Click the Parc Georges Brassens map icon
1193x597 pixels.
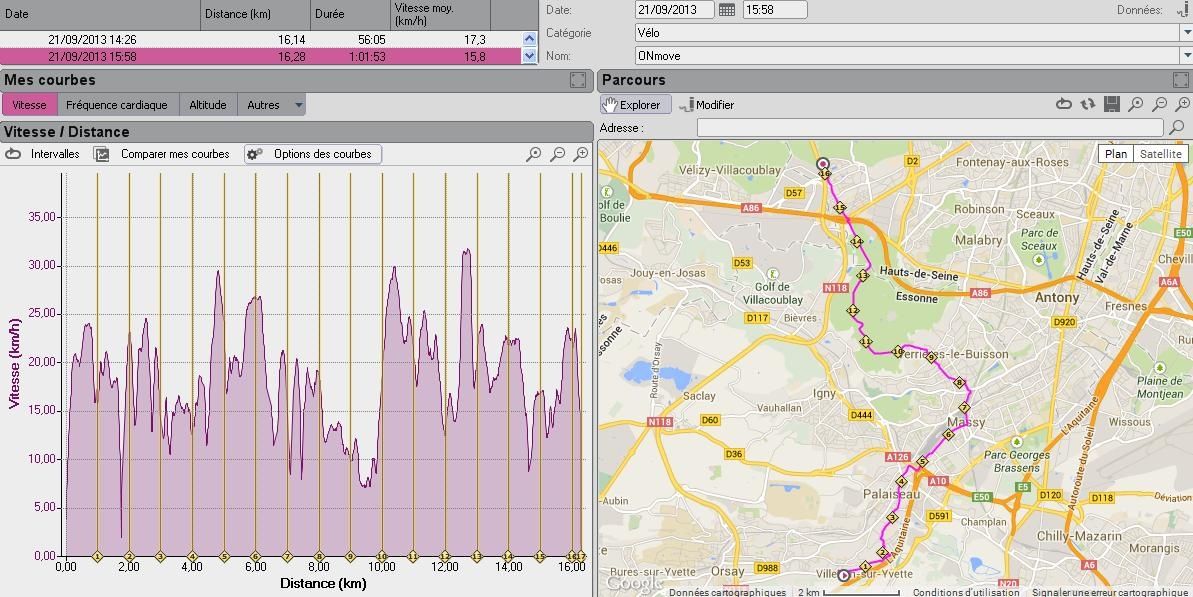[x=1016, y=441]
